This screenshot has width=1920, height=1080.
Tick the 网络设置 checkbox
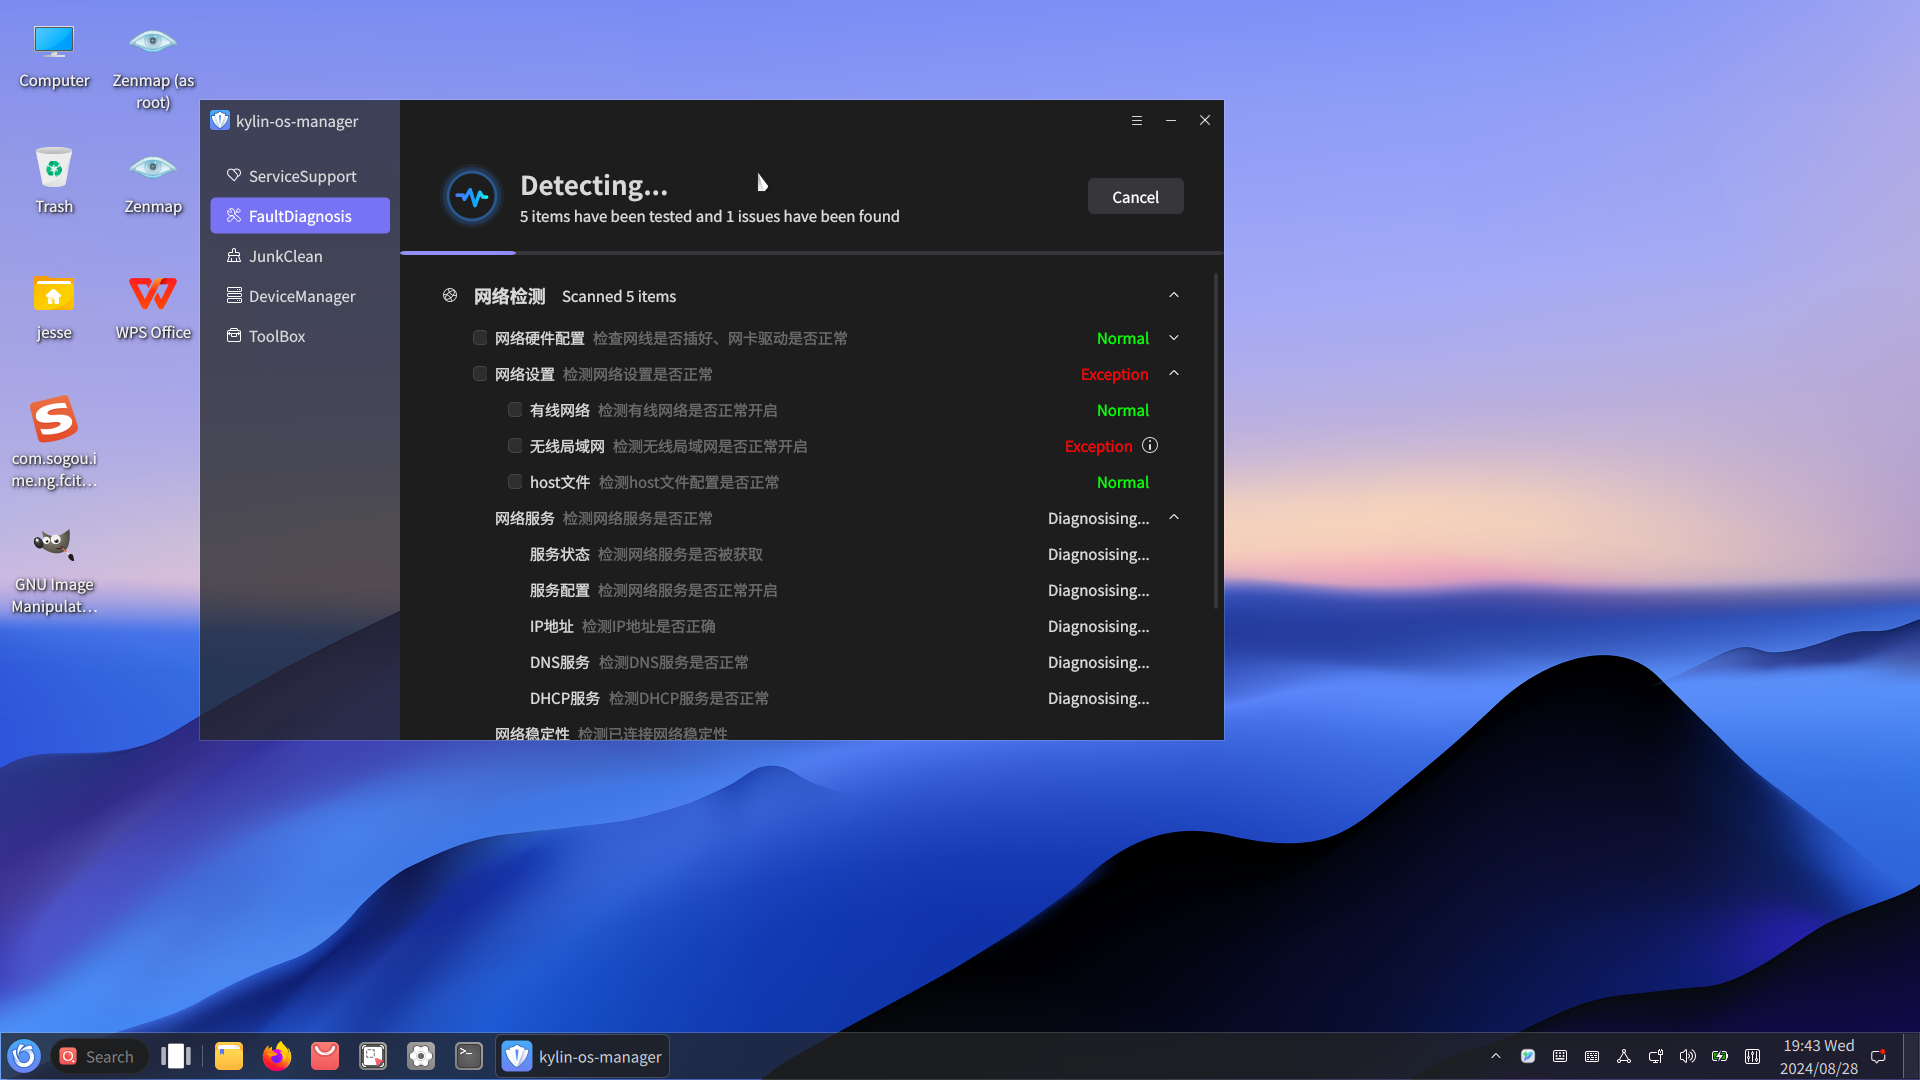(480, 374)
